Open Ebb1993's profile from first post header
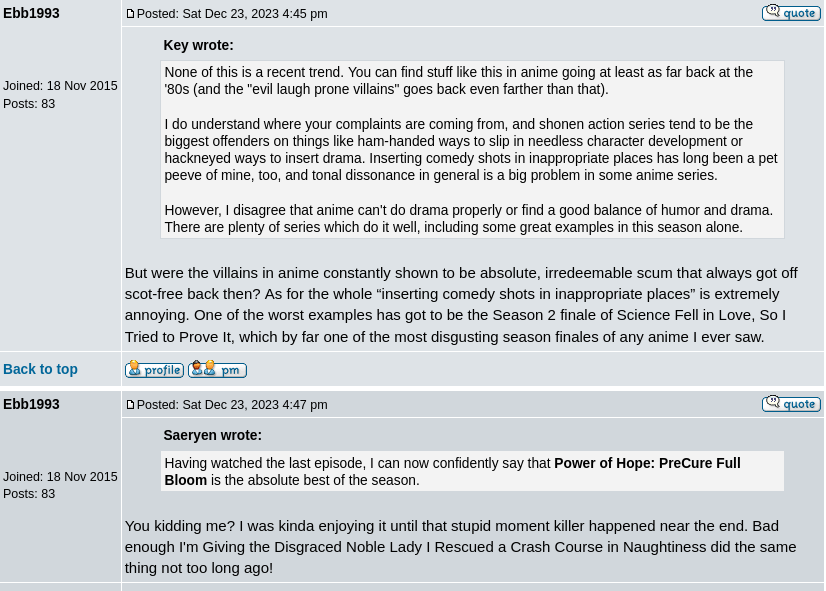 [31, 13]
